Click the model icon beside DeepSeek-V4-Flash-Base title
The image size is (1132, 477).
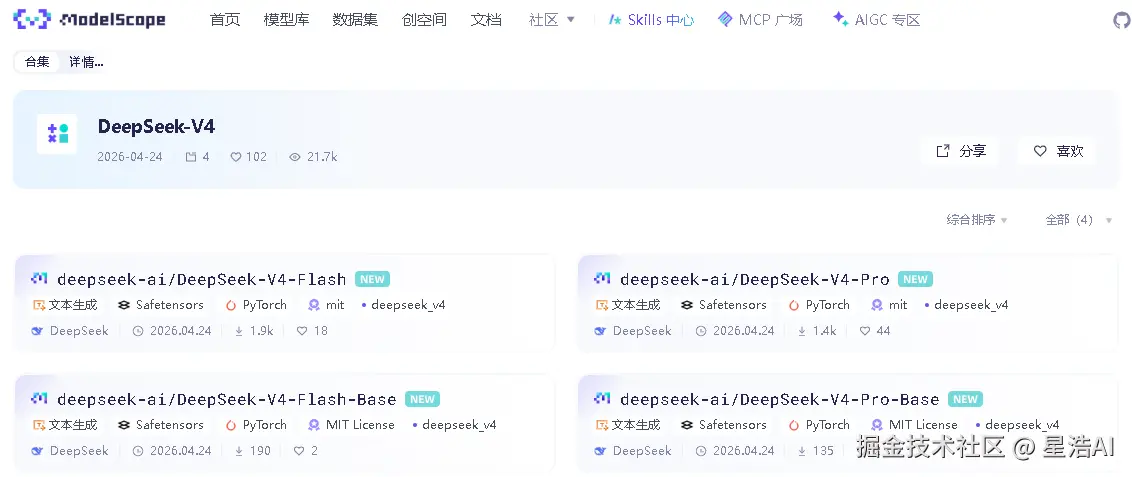point(39,398)
